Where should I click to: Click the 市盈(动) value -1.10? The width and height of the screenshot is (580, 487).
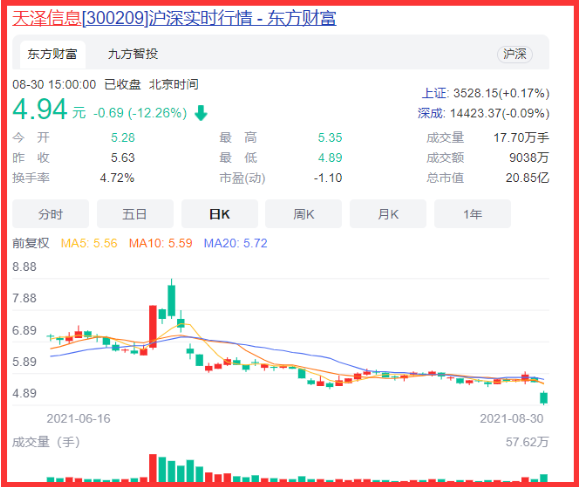pos(328,178)
